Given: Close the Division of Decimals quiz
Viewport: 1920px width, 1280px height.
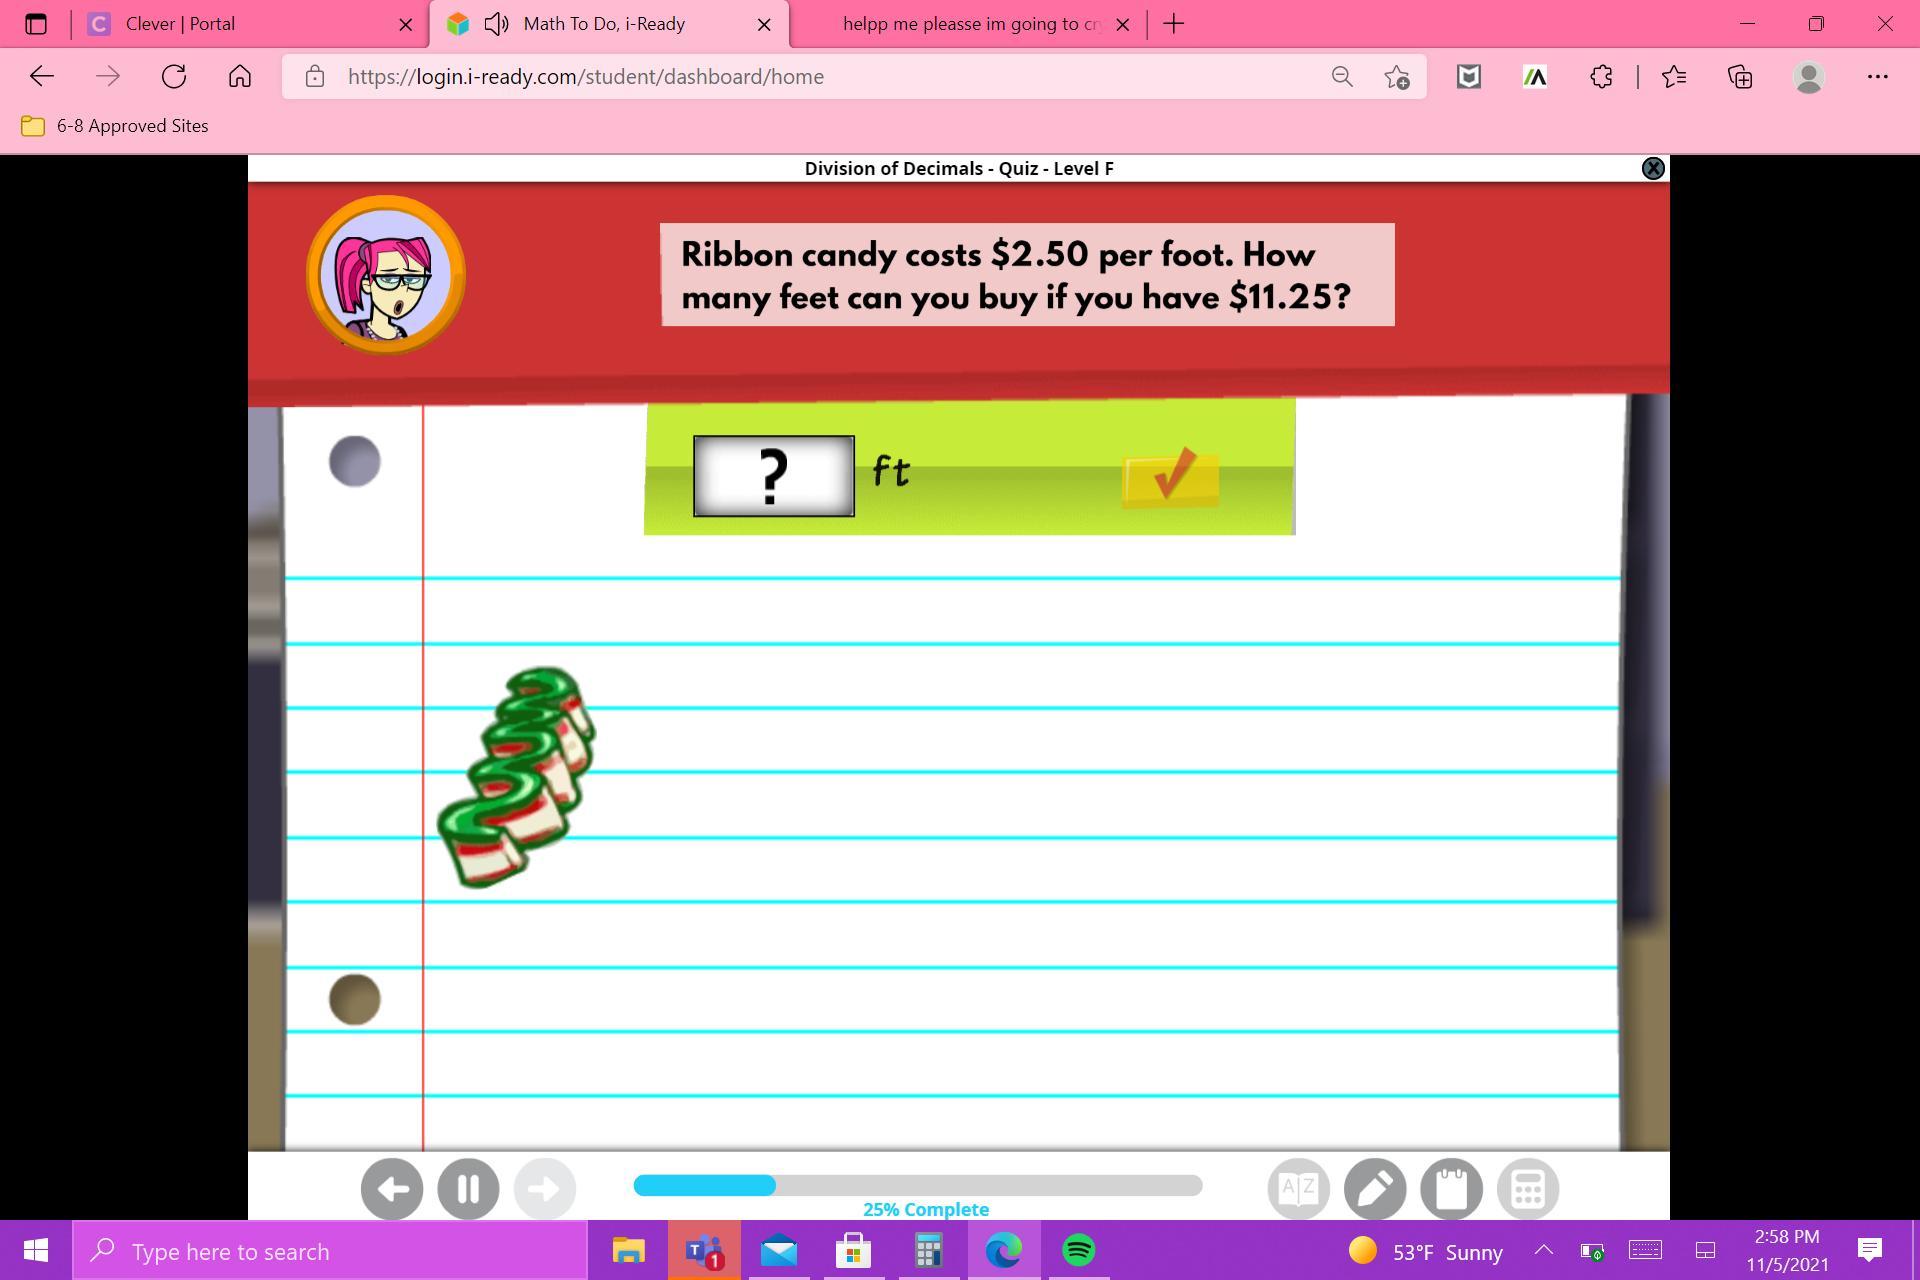Looking at the screenshot, I should [x=1653, y=168].
